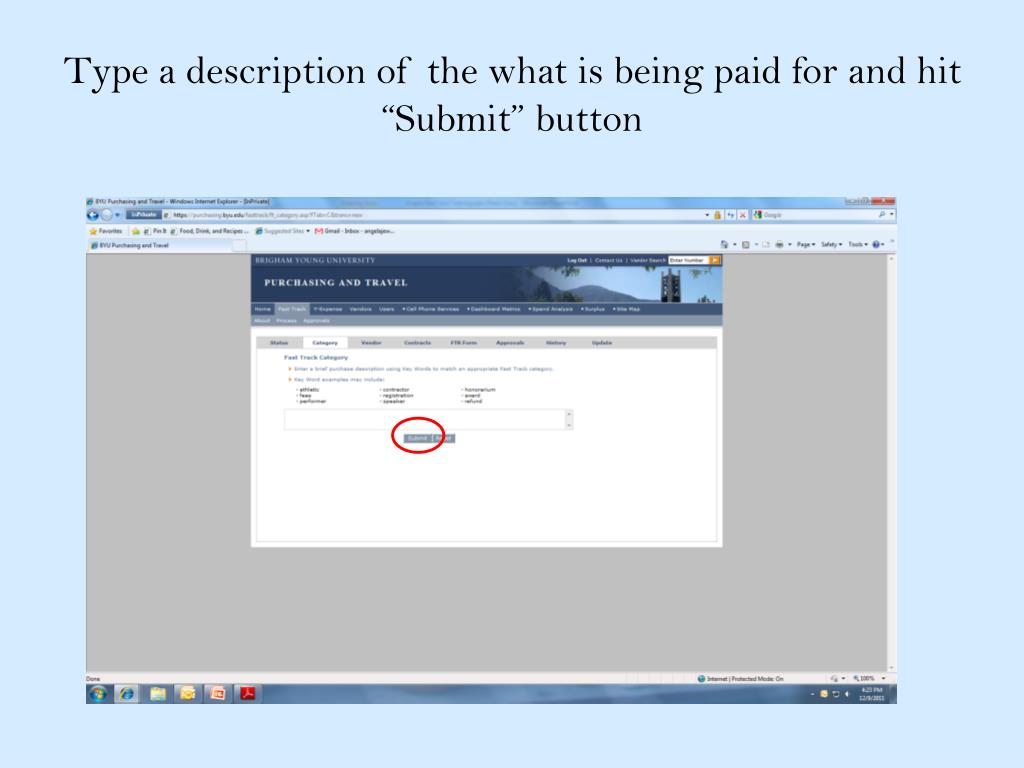Screen dimensions: 1024x768
Task: Switch to the Vendor tab
Action: (x=371, y=343)
